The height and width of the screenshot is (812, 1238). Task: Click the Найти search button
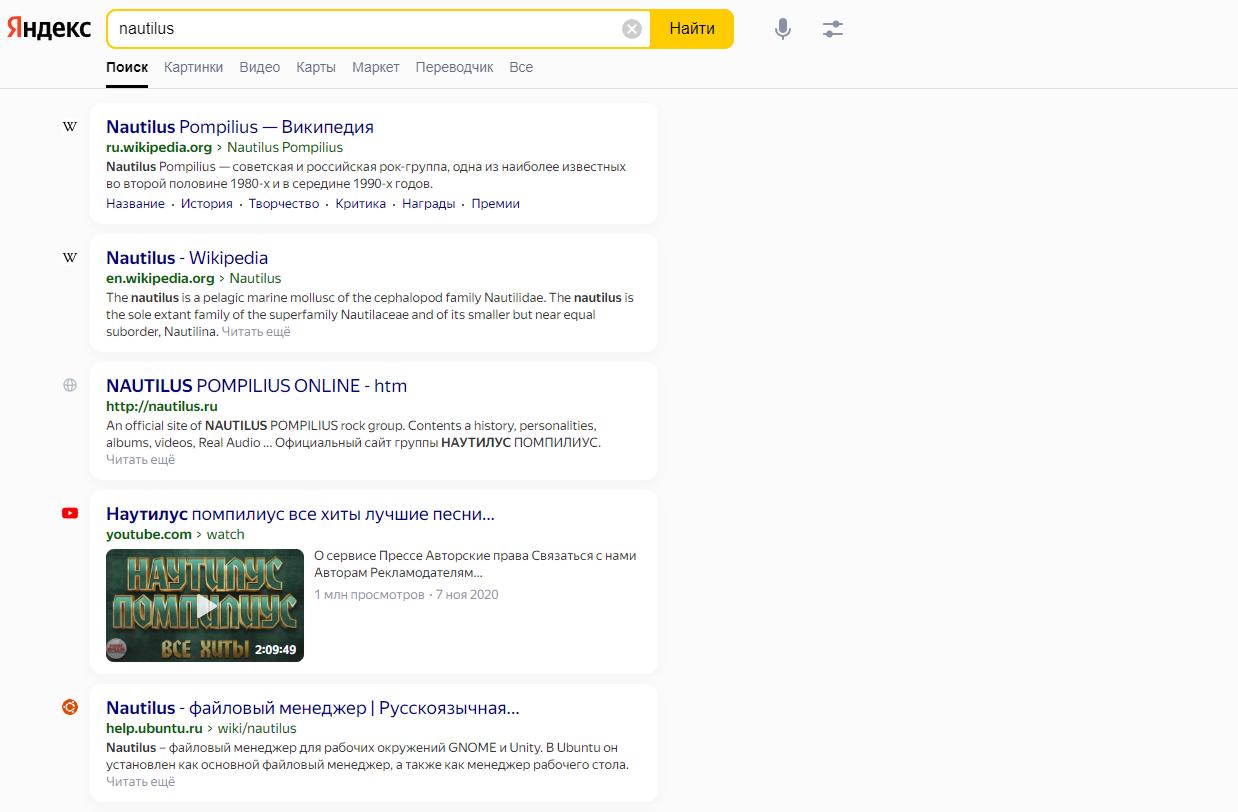point(692,29)
